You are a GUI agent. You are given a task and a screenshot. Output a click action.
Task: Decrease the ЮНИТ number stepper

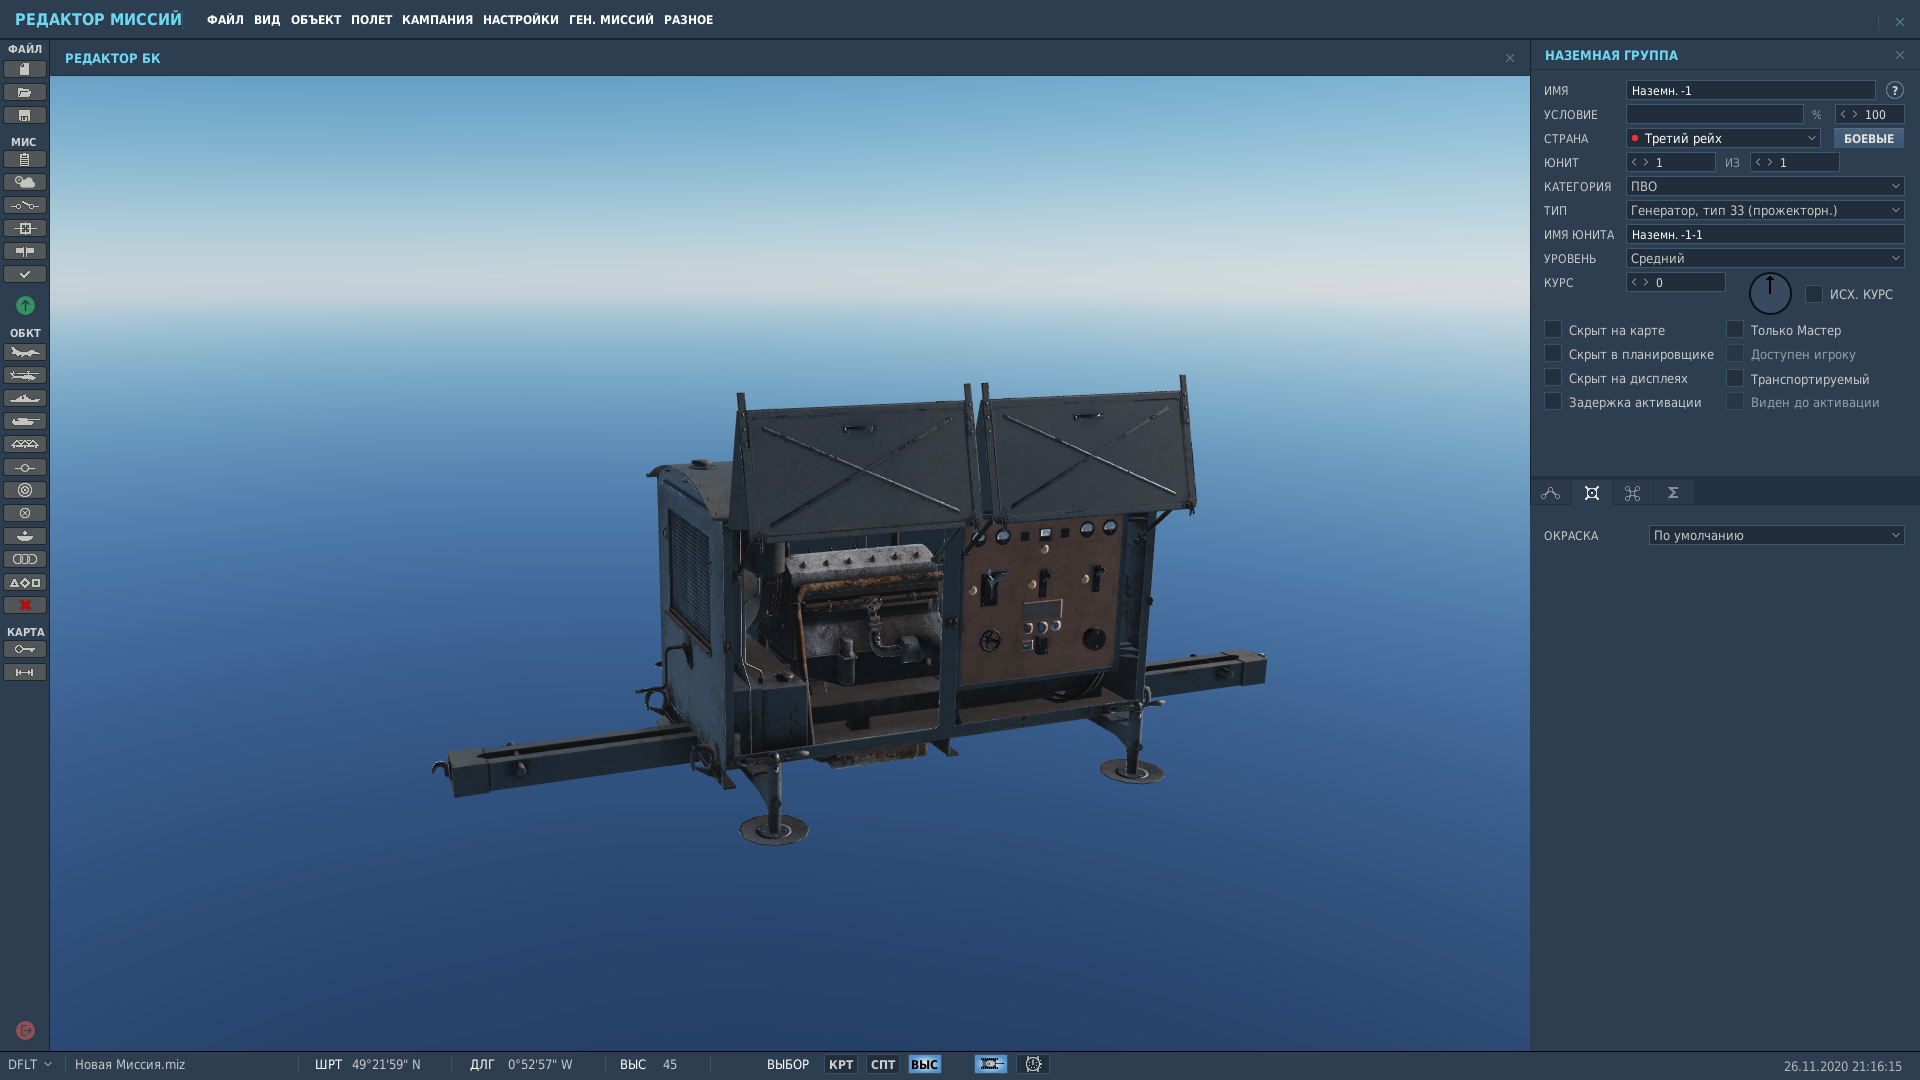coord(1635,162)
